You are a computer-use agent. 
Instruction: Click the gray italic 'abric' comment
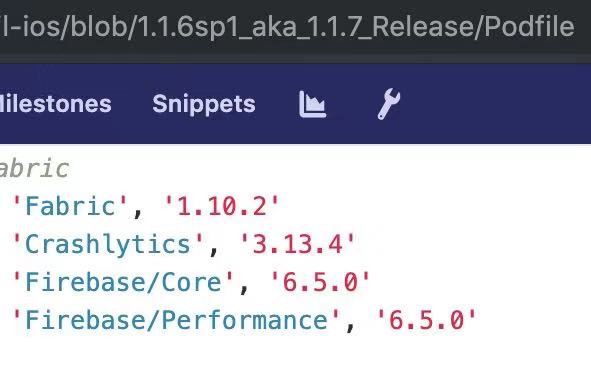(34, 168)
